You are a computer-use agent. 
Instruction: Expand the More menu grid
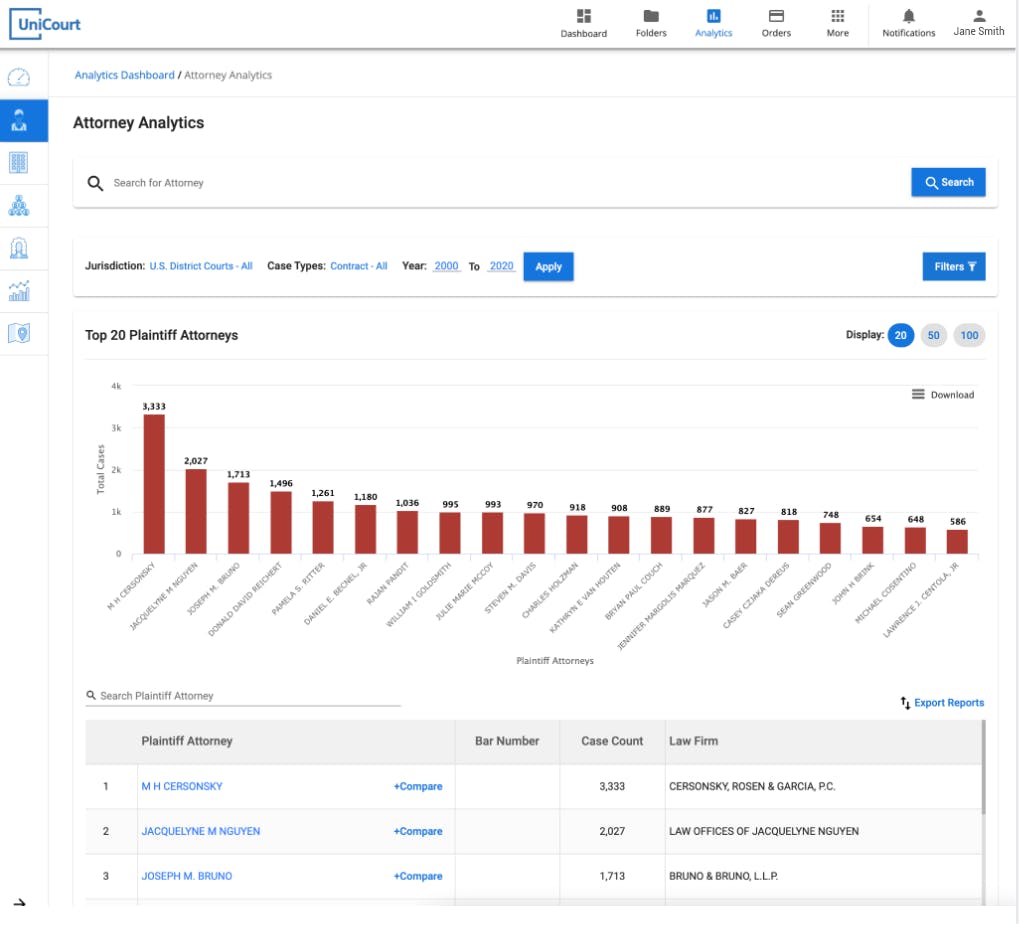837,23
